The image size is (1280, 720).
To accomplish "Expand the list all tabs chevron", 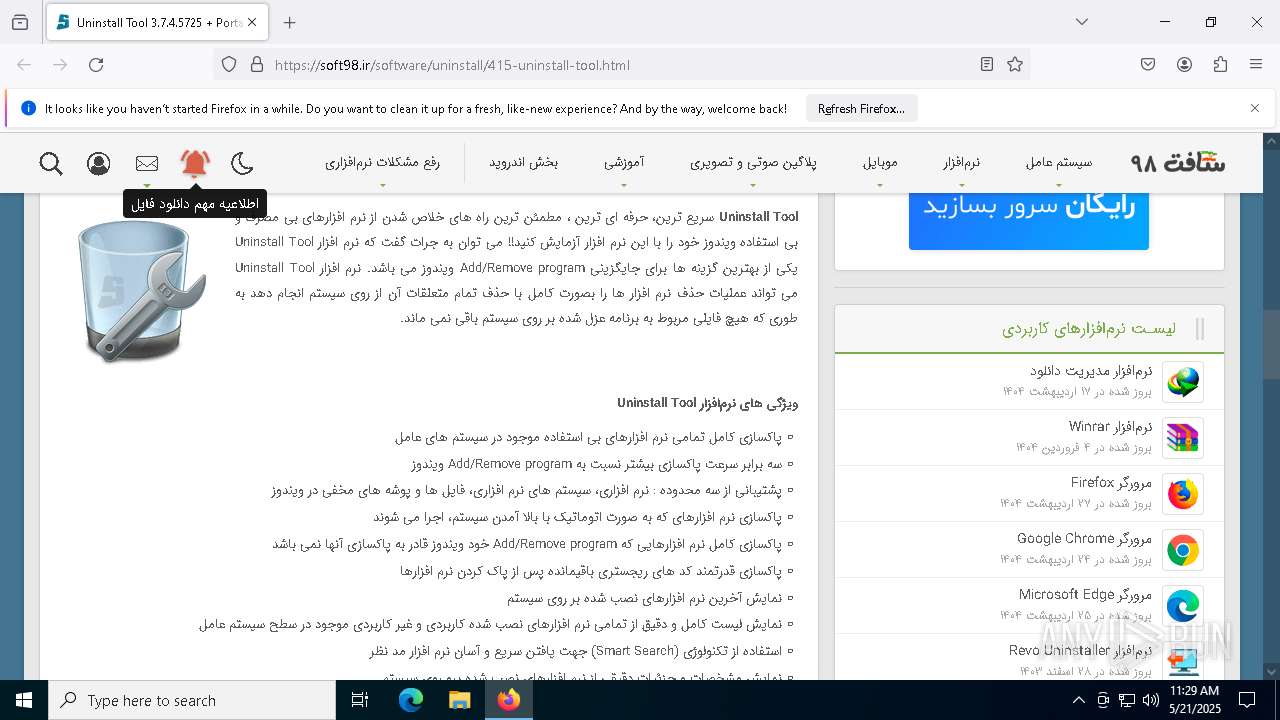I will pos(1081,22).
